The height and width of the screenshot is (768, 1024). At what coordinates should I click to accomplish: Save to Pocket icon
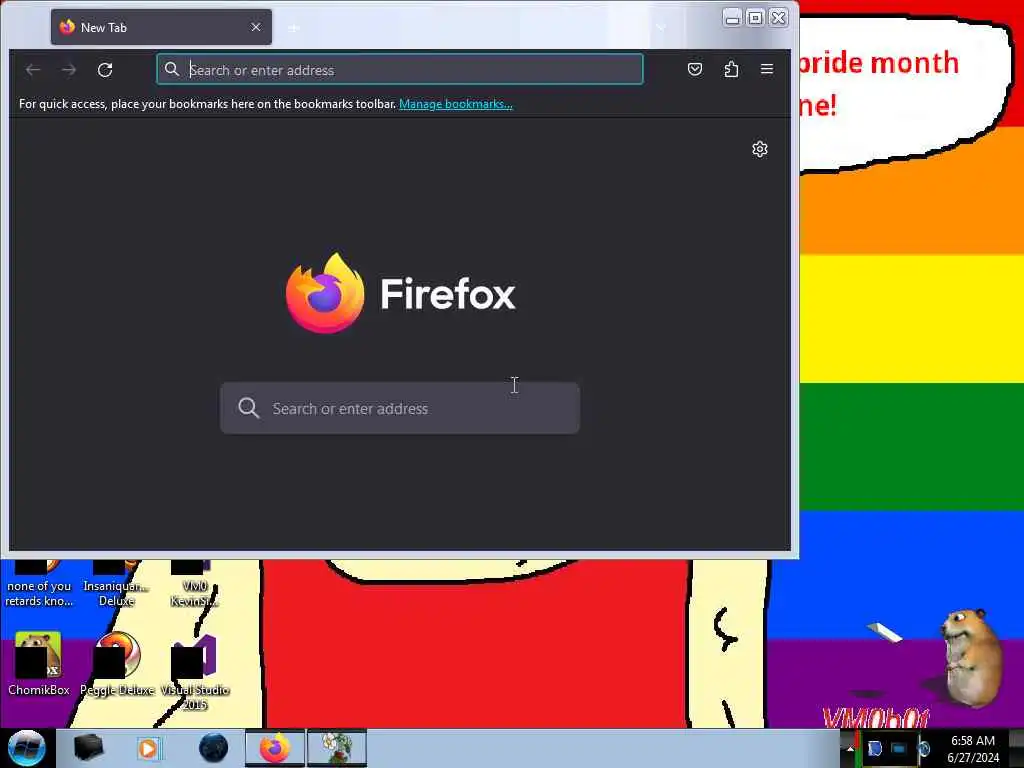(x=695, y=69)
